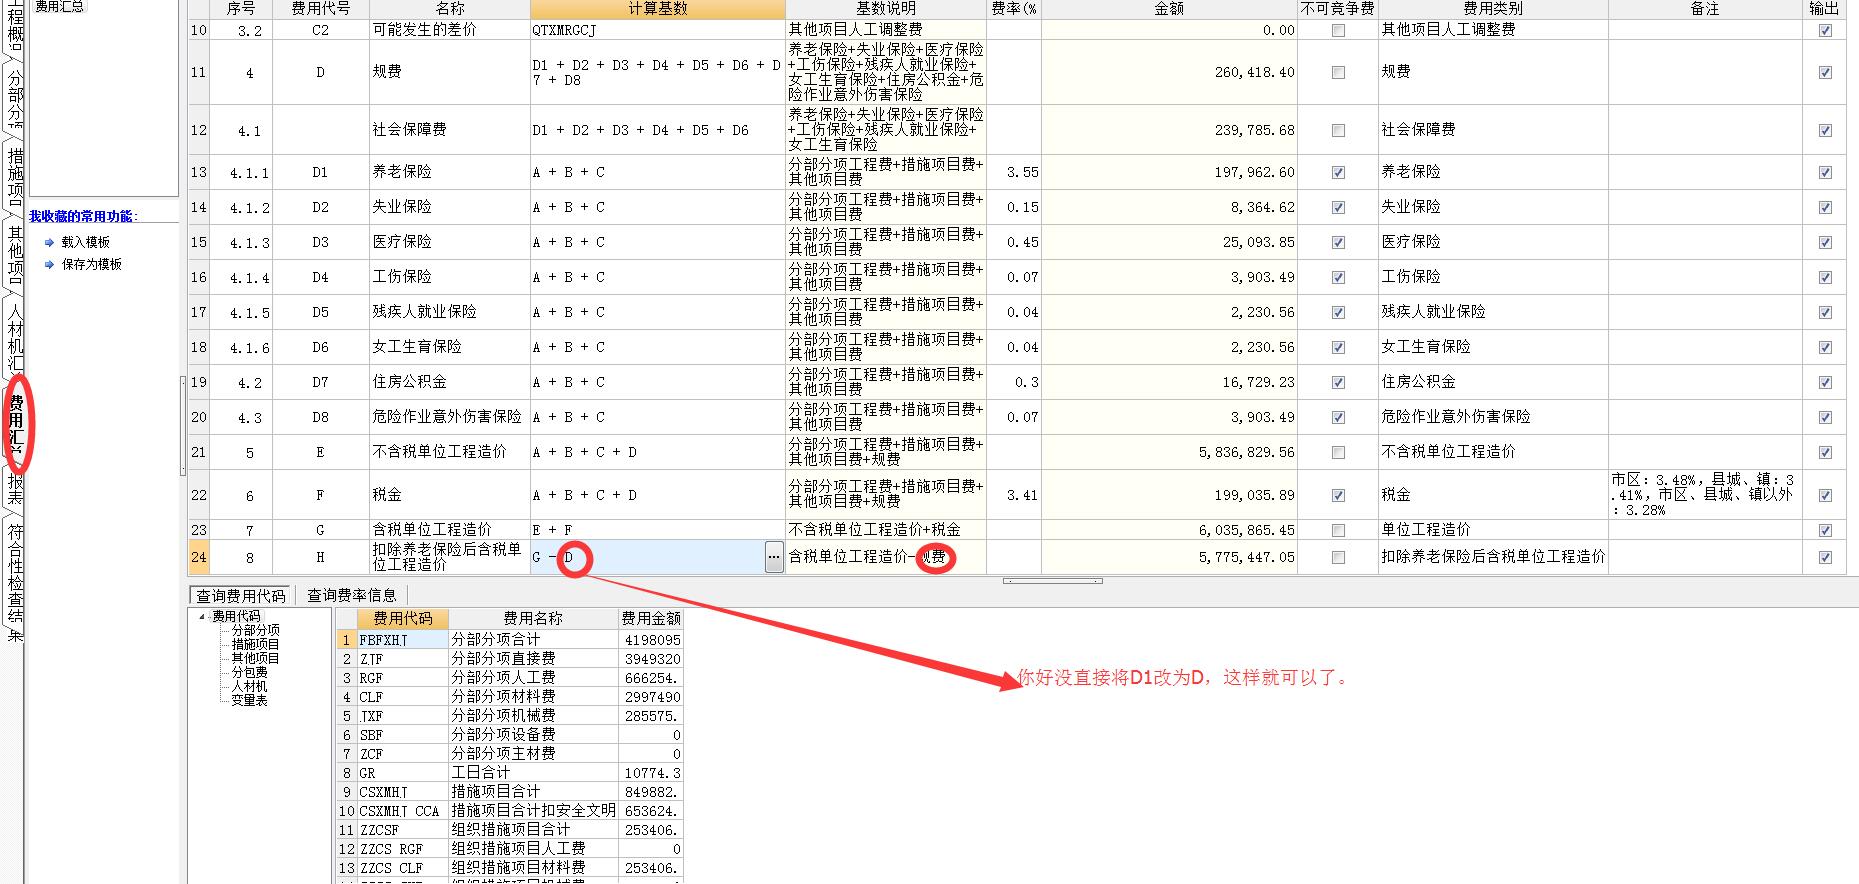1859x884 pixels.
Task: Switch to the 措施项目 vertical side tab
Action: point(15,174)
